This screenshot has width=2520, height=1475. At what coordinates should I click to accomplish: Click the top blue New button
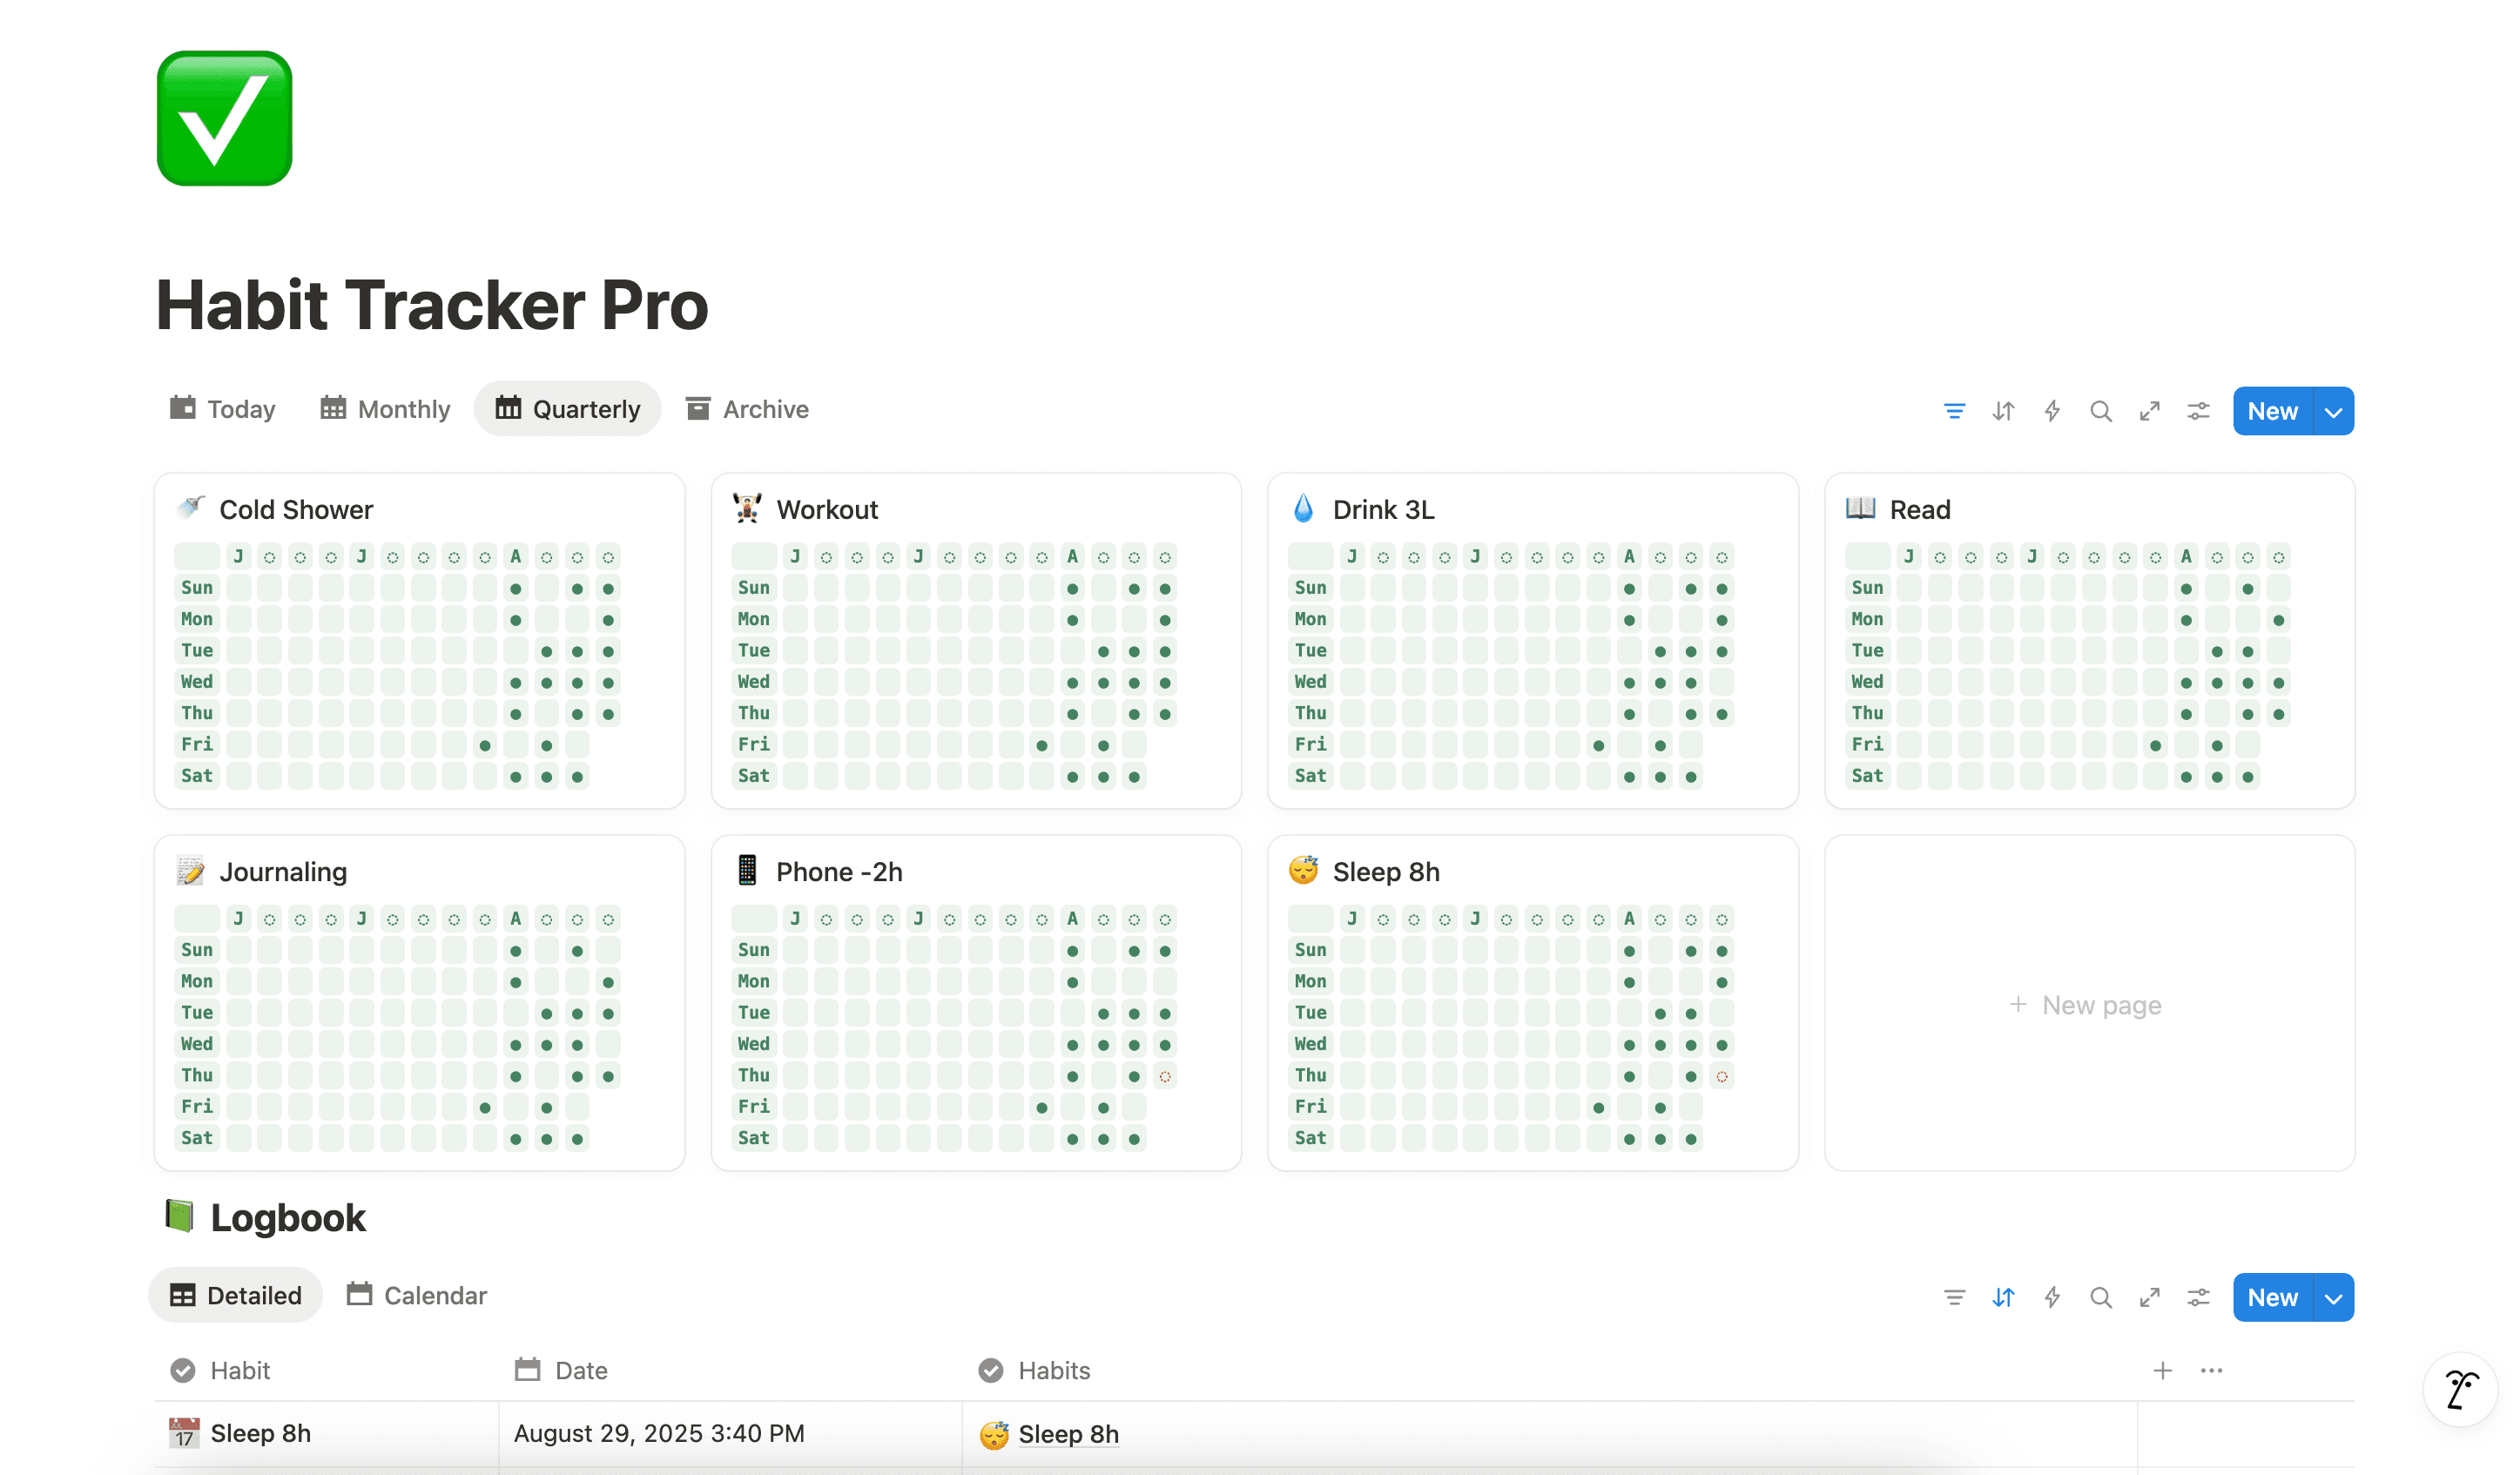coord(2272,411)
